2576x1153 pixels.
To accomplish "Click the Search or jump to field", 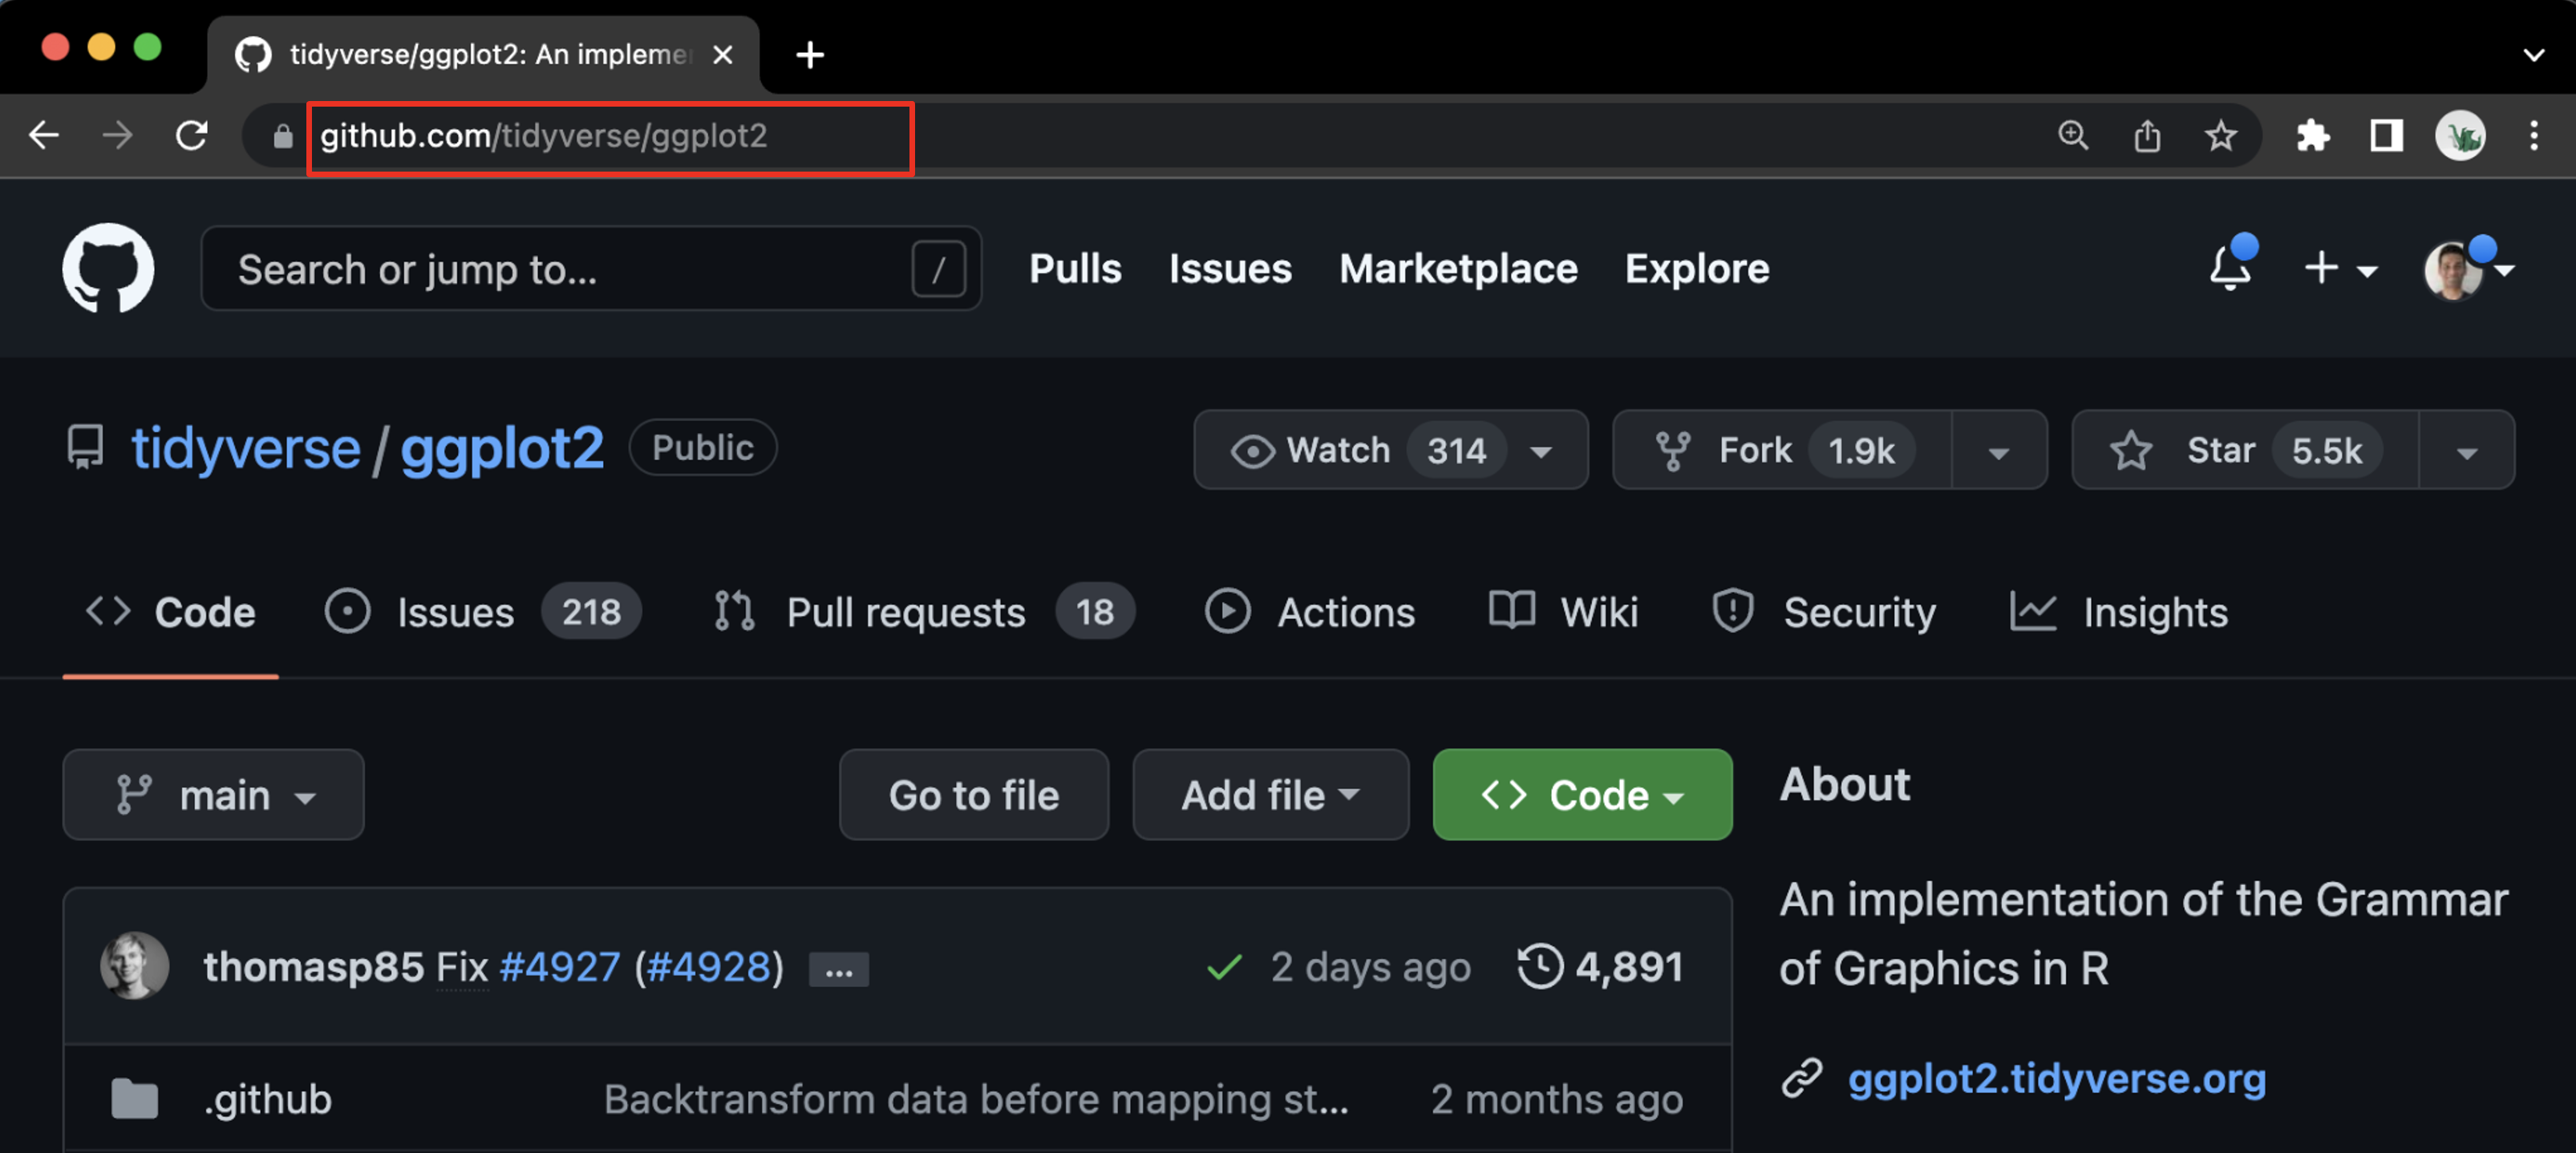I will pos(591,268).
